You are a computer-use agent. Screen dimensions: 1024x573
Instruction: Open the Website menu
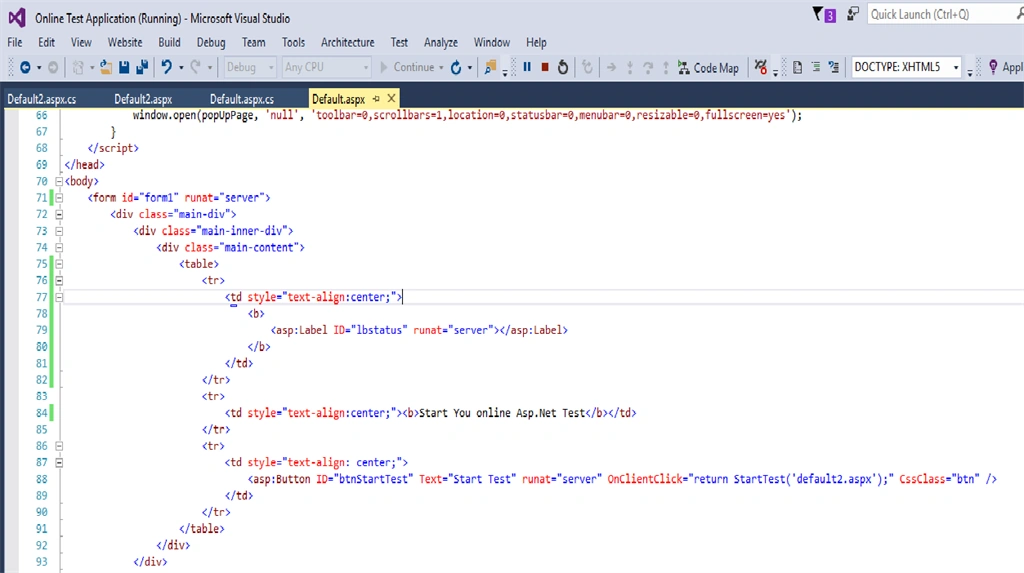click(125, 42)
